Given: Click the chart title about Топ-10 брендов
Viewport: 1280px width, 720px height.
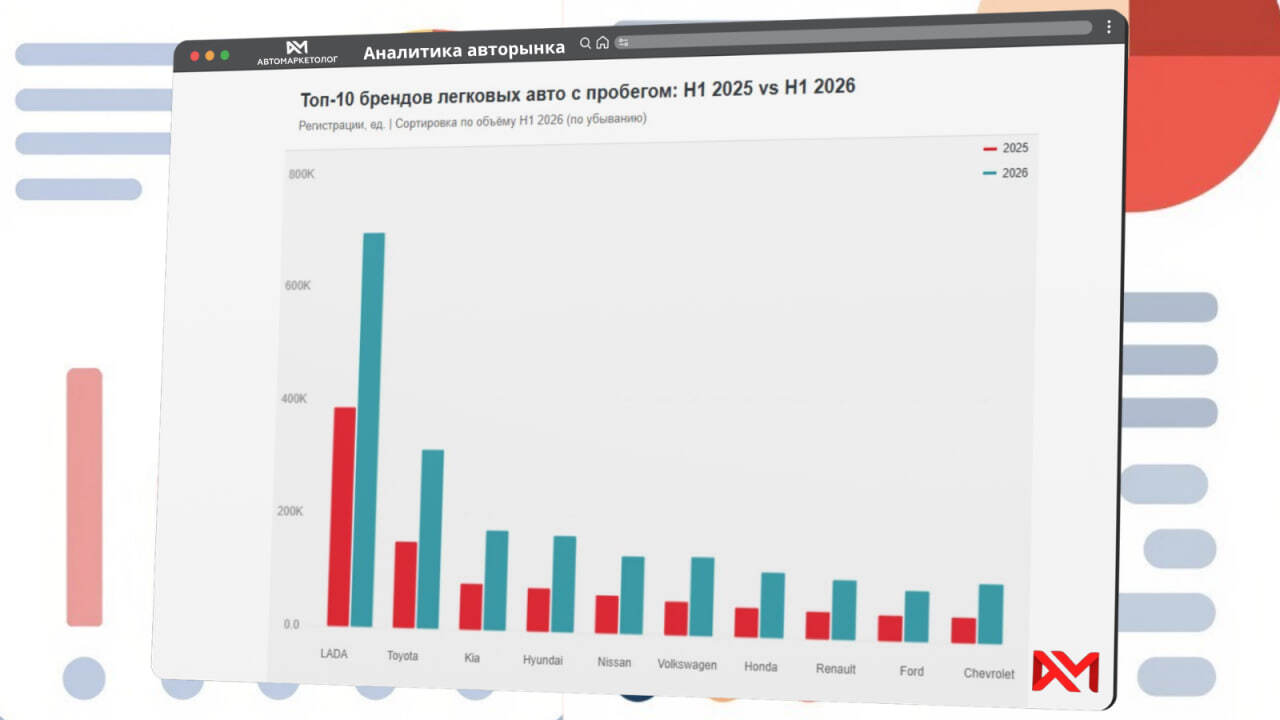Looking at the screenshot, I should pyautogui.click(x=578, y=93).
